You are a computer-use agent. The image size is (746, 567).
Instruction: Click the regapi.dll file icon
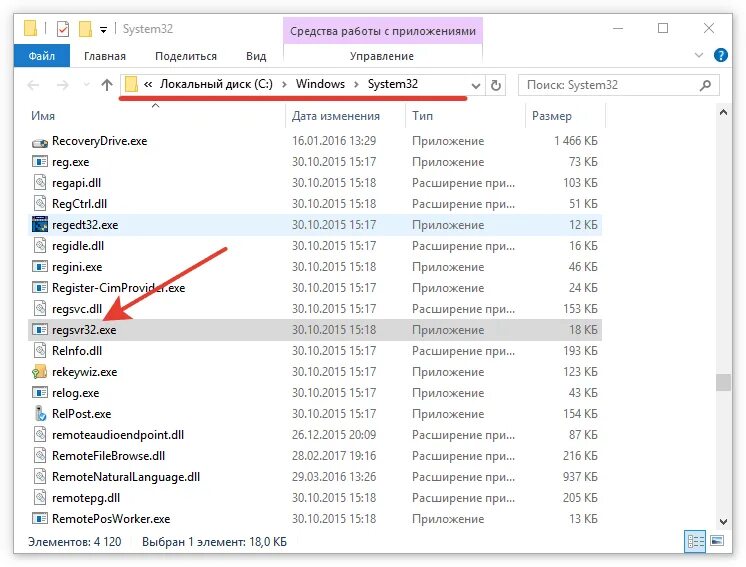(40, 183)
